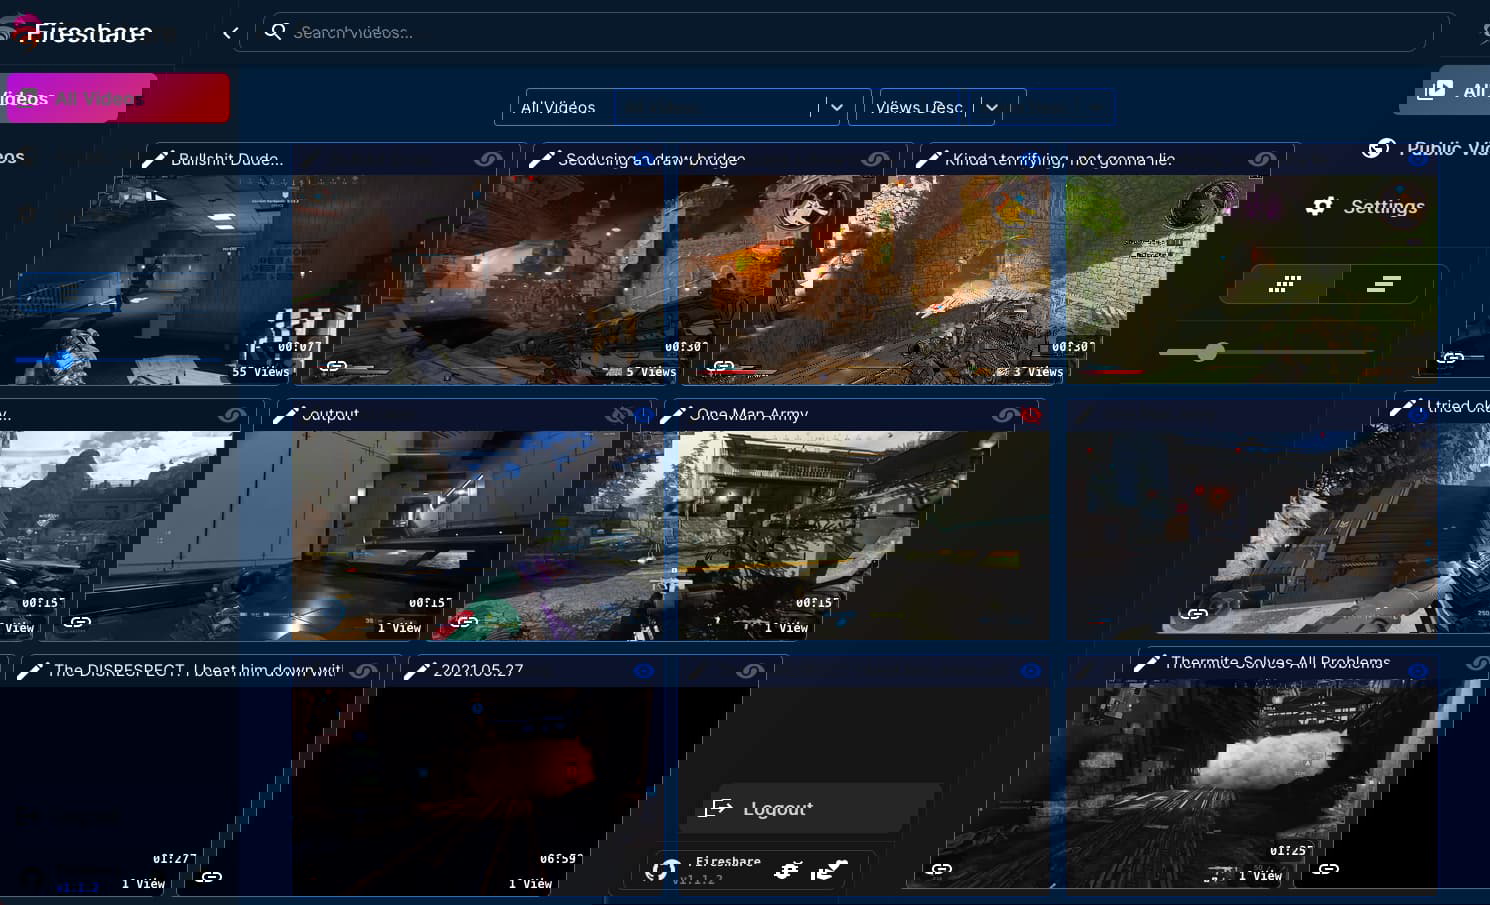Screen dimensions: 1490x905
Task: Click the 5 Views count label
Action: 651,372
